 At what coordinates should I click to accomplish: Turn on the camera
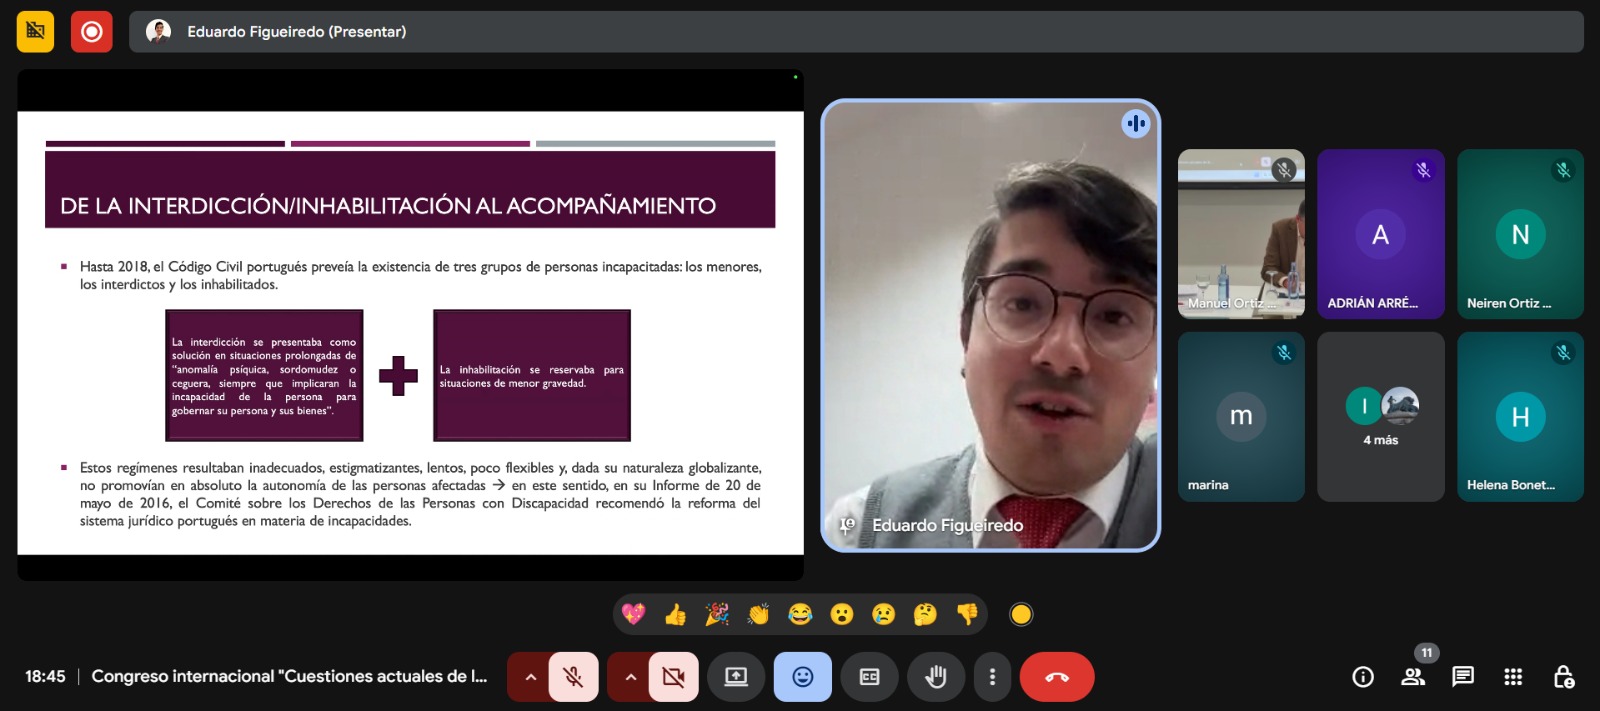673,677
